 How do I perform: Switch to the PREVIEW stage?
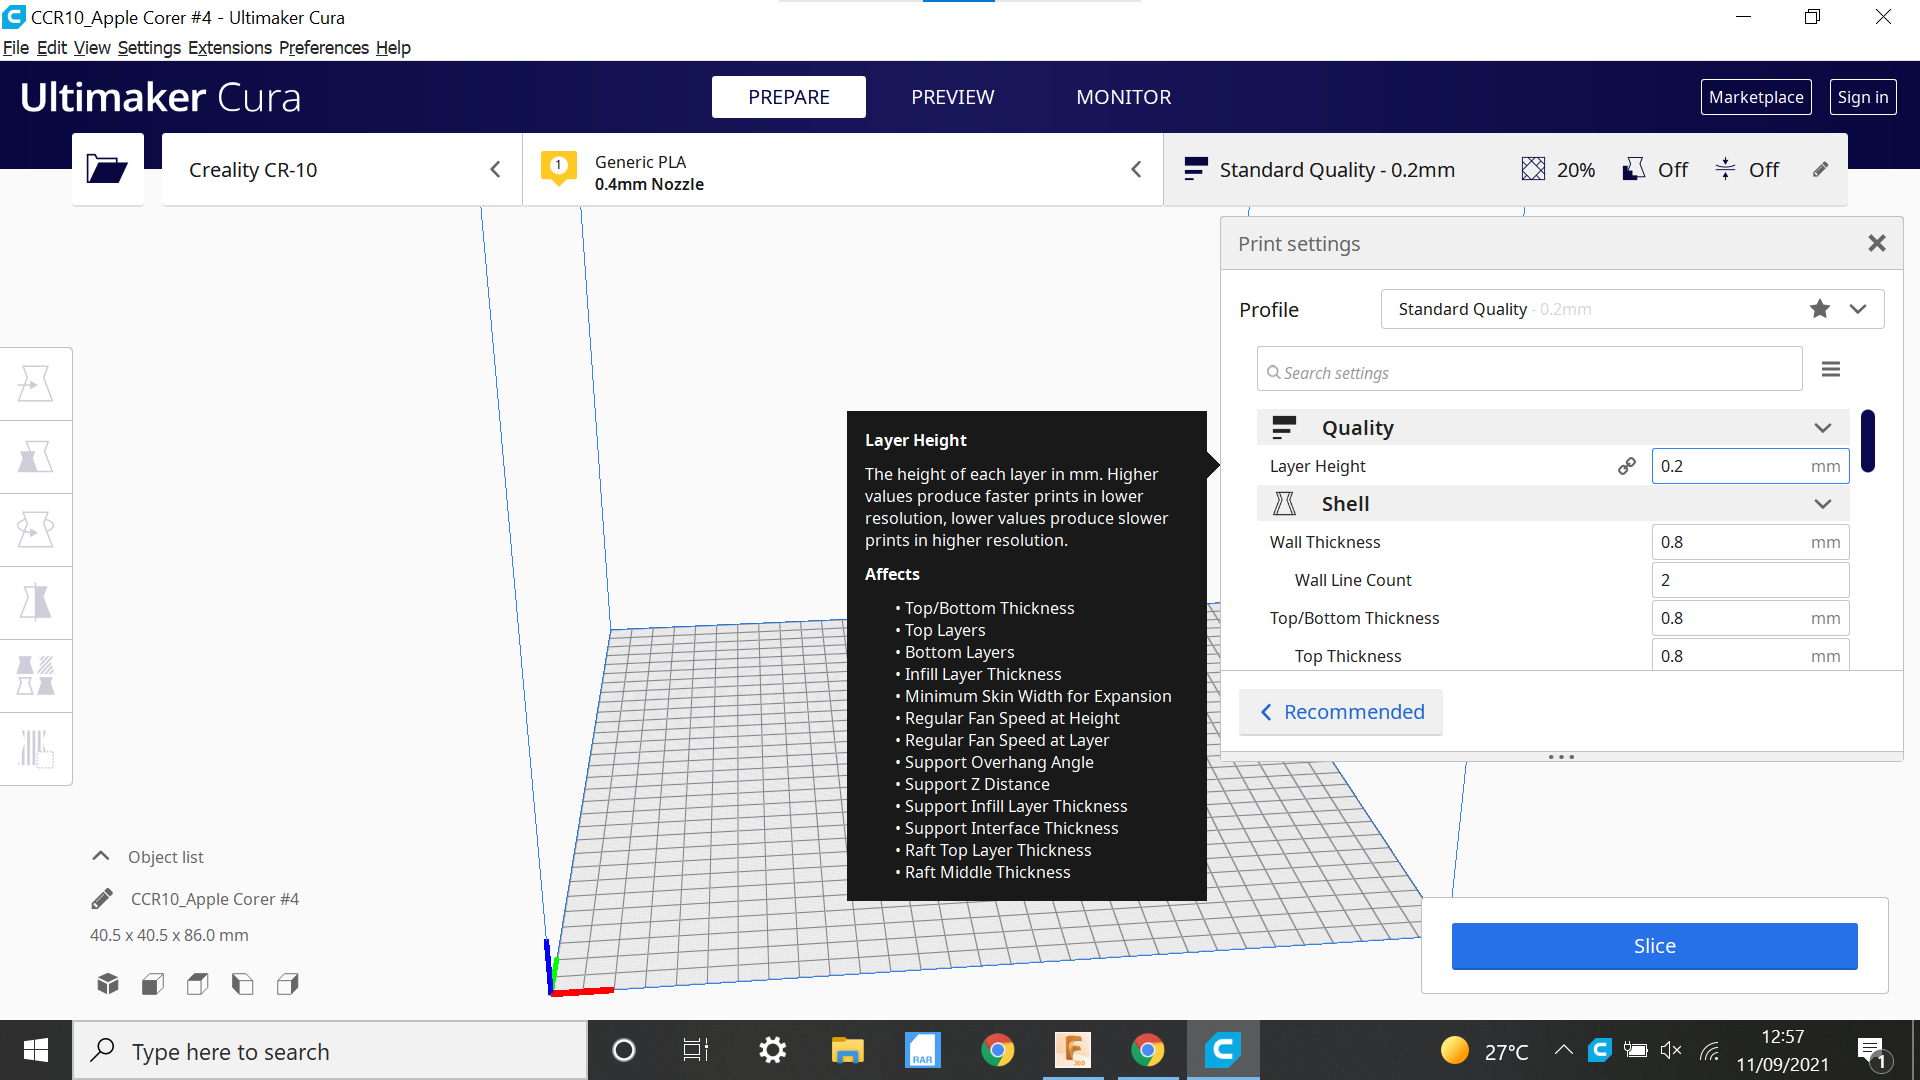click(x=952, y=97)
